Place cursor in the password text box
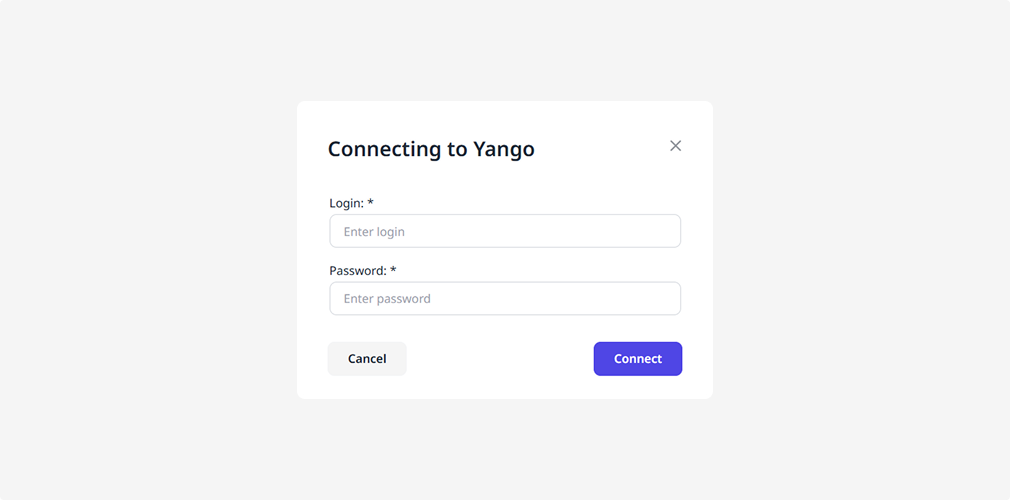Viewport: 1010px width, 500px height. pyautogui.click(x=505, y=298)
